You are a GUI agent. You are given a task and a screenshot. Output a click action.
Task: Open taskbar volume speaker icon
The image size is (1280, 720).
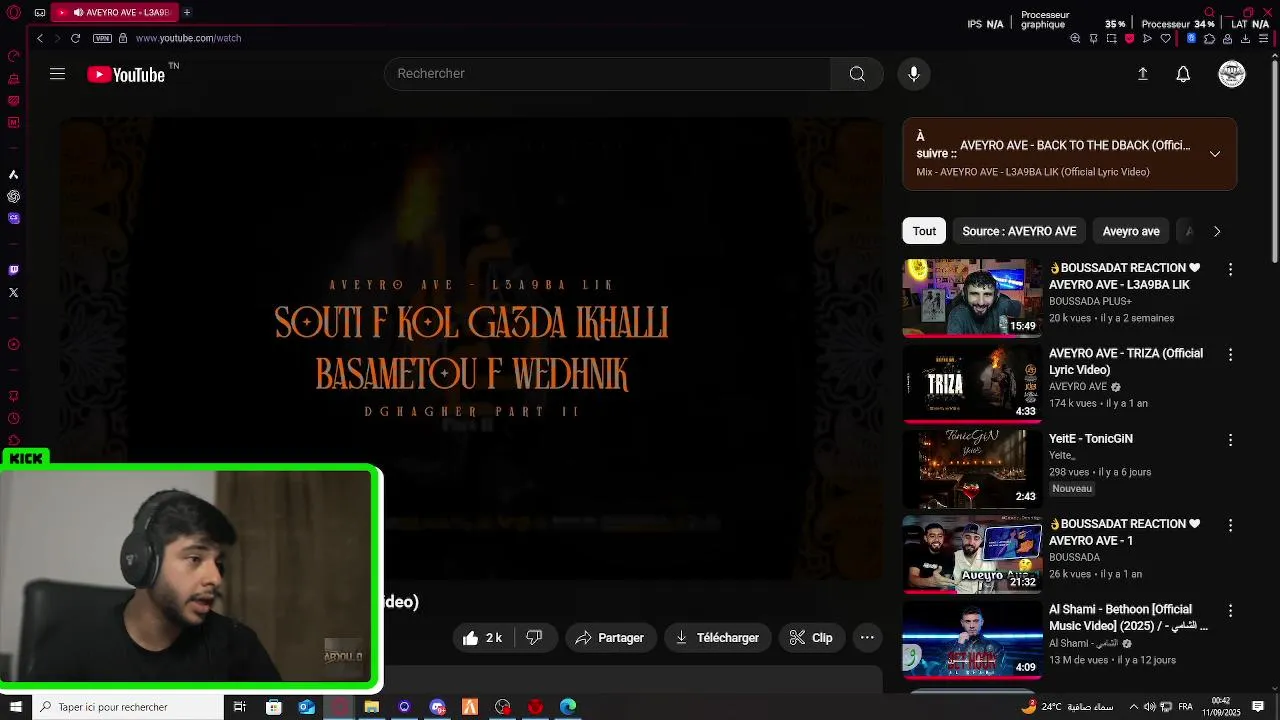[1150, 707]
